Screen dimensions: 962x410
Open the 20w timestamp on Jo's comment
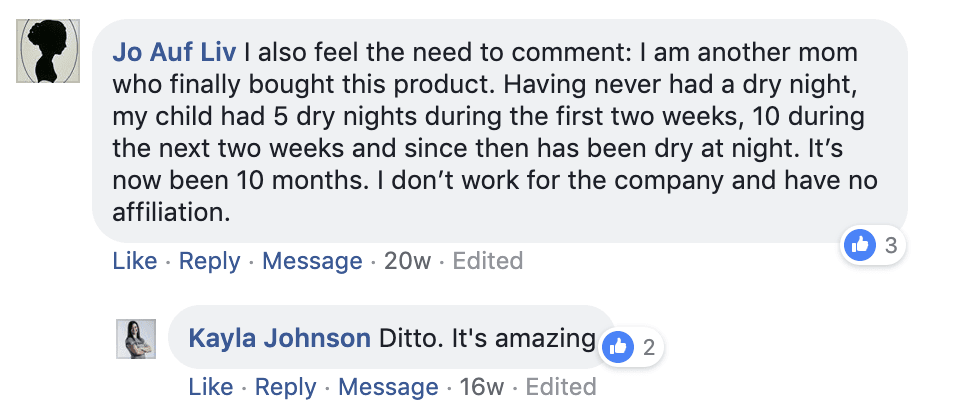click(x=407, y=261)
